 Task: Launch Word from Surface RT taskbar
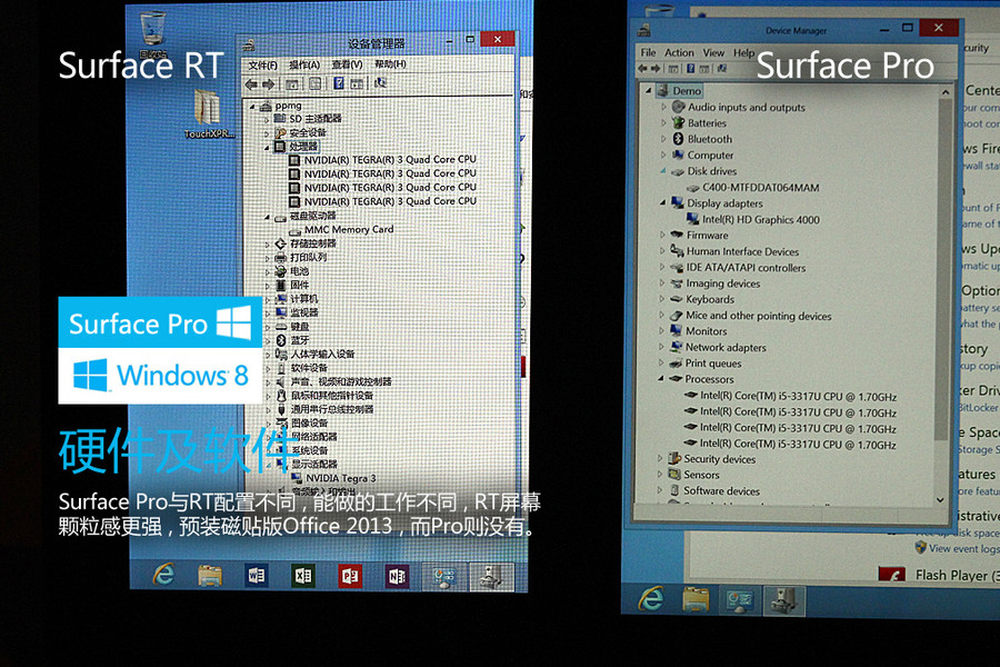pos(256,576)
